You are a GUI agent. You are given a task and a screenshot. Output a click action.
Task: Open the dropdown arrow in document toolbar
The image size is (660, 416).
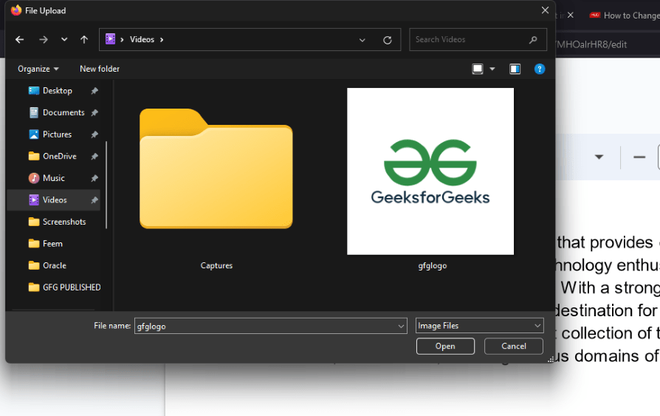pos(599,157)
